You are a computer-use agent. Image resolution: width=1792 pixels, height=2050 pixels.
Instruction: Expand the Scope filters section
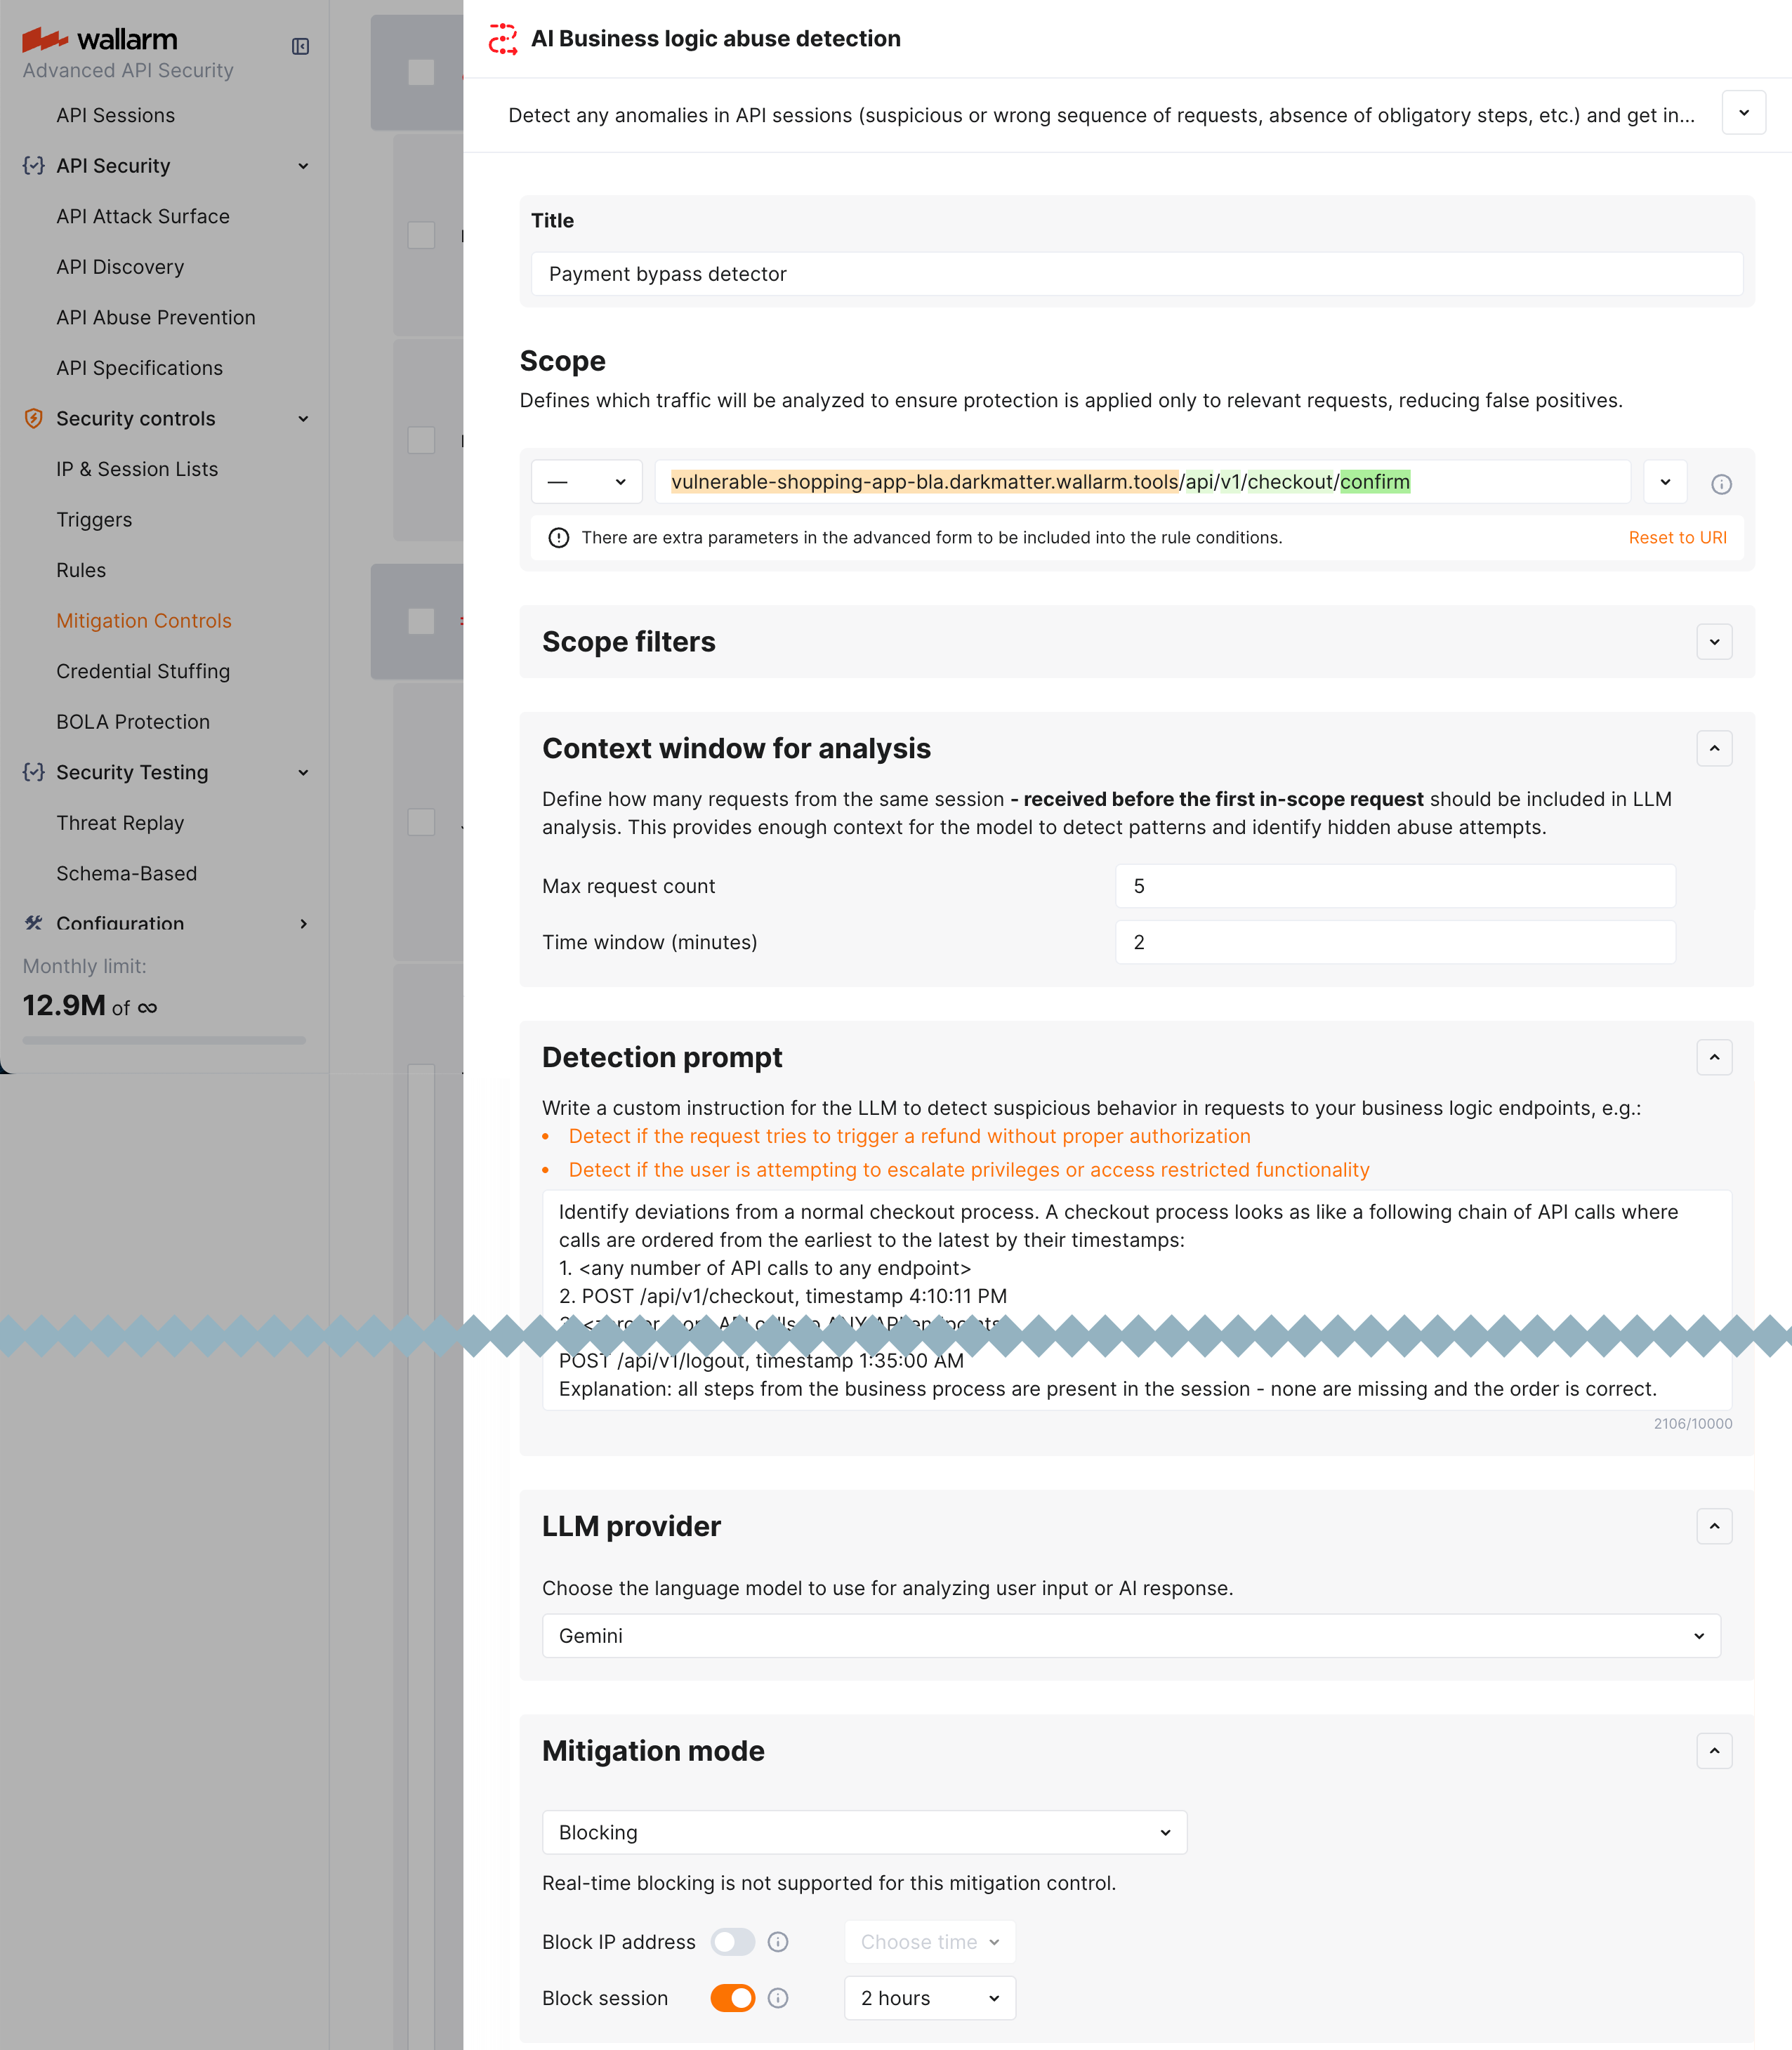click(1714, 641)
